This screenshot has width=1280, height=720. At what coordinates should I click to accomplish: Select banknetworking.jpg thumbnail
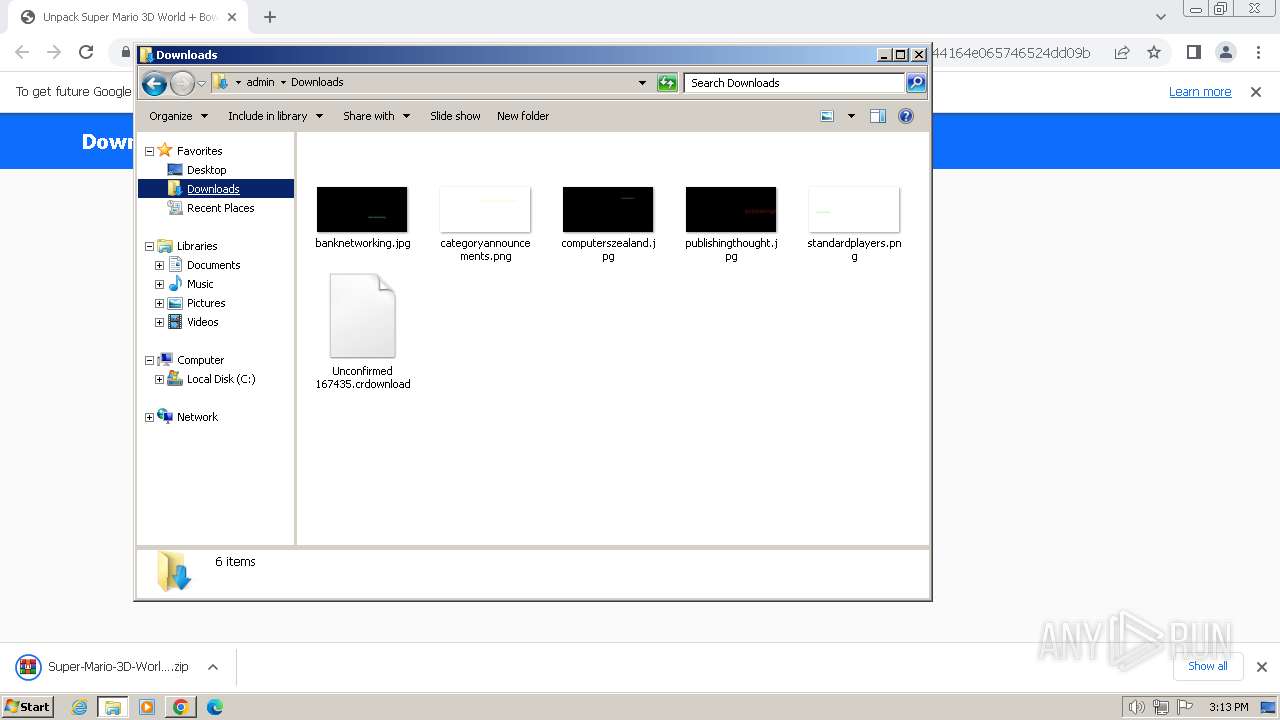[x=362, y=210]
